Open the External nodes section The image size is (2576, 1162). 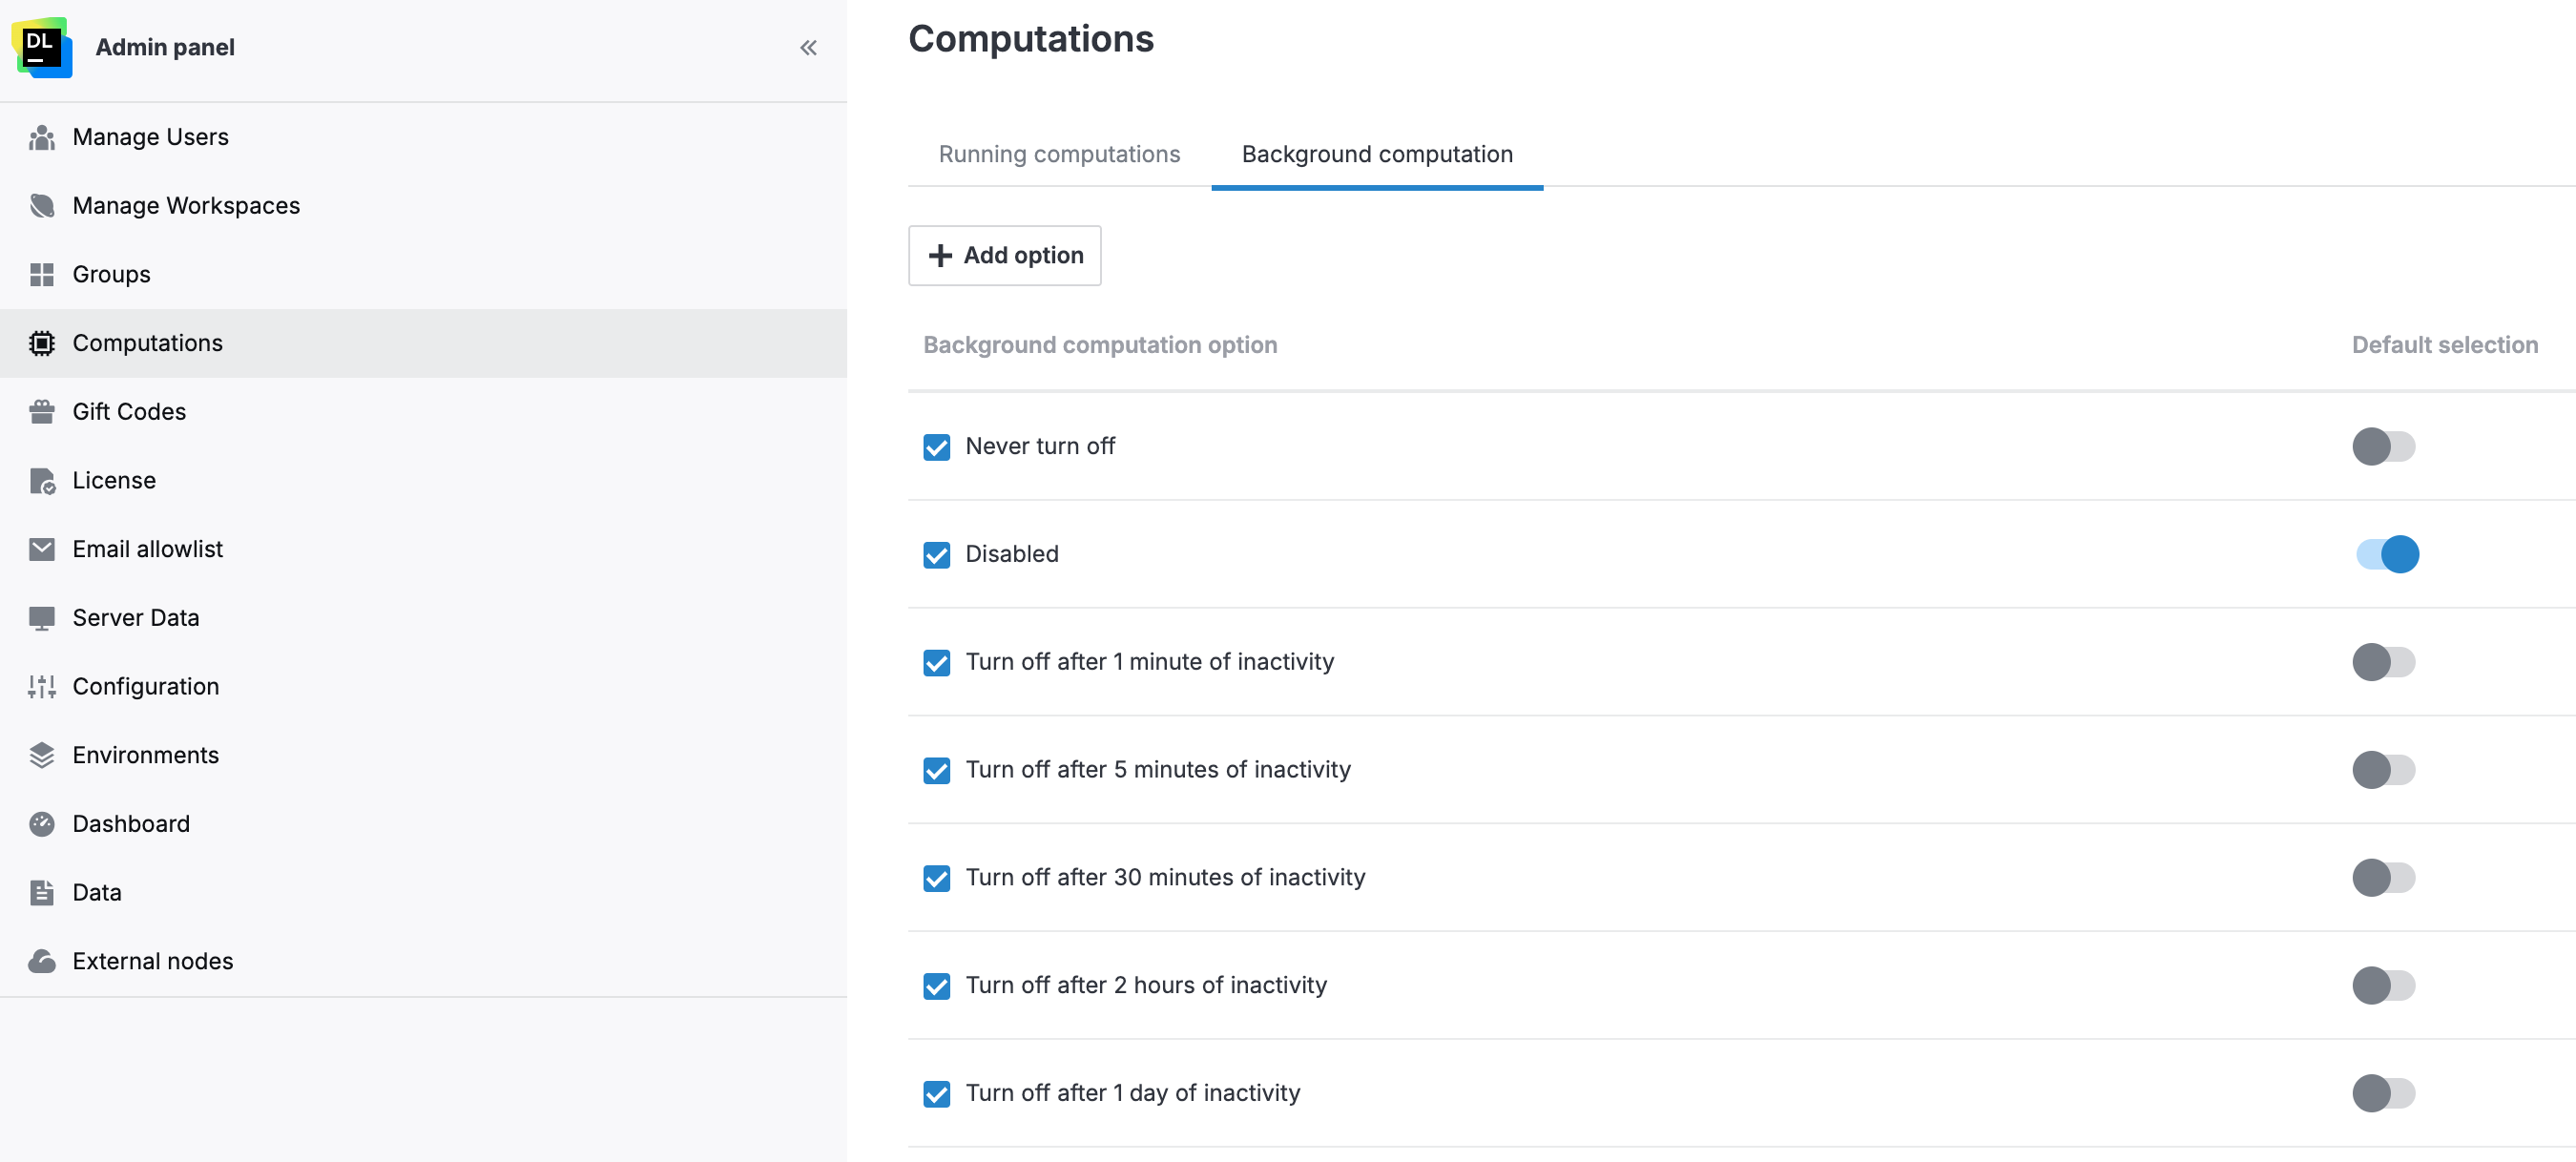(42, 960)
